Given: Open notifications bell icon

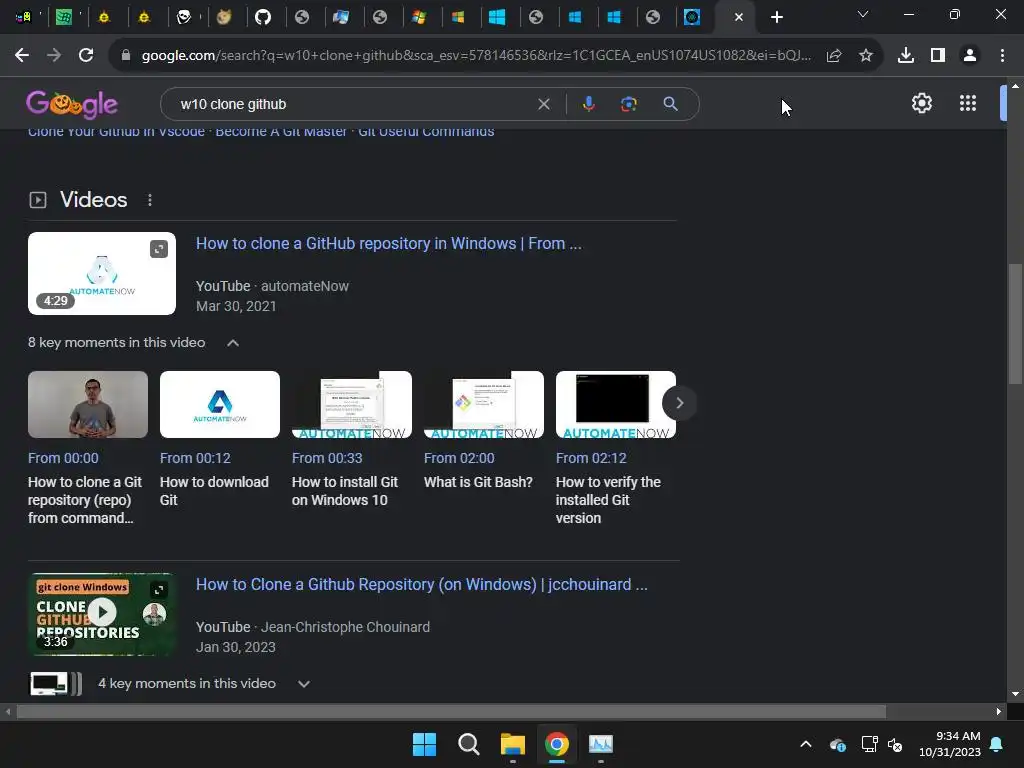Looking at the screenshot, I should tap(997, 744).
